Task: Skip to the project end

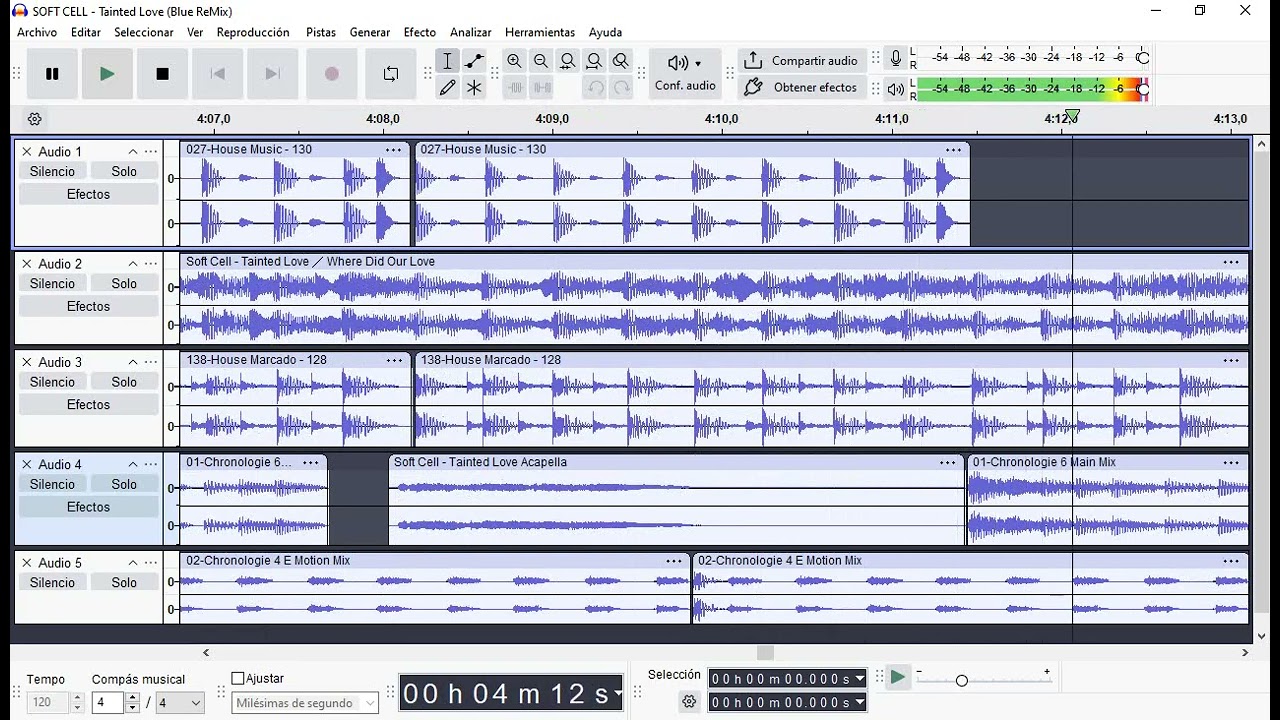Action: point(272,74)
